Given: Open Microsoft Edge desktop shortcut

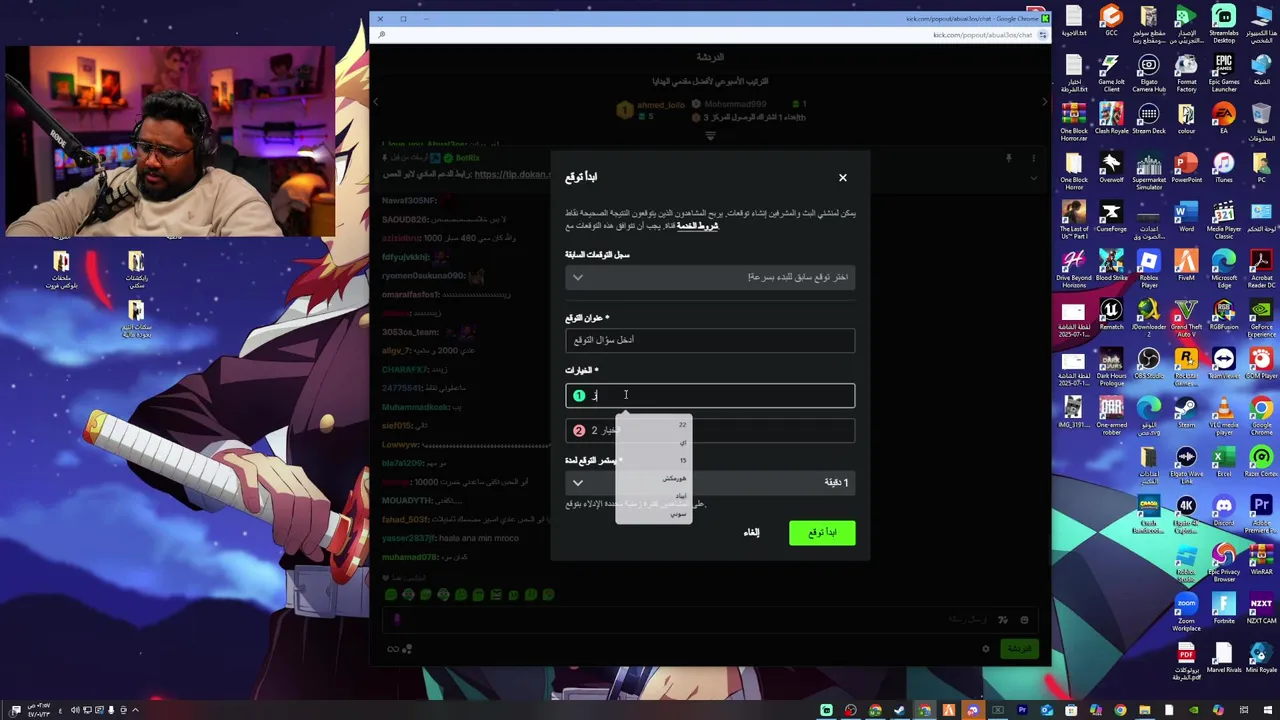Looking at the screenshot, I should click(x=1224, y=269).
